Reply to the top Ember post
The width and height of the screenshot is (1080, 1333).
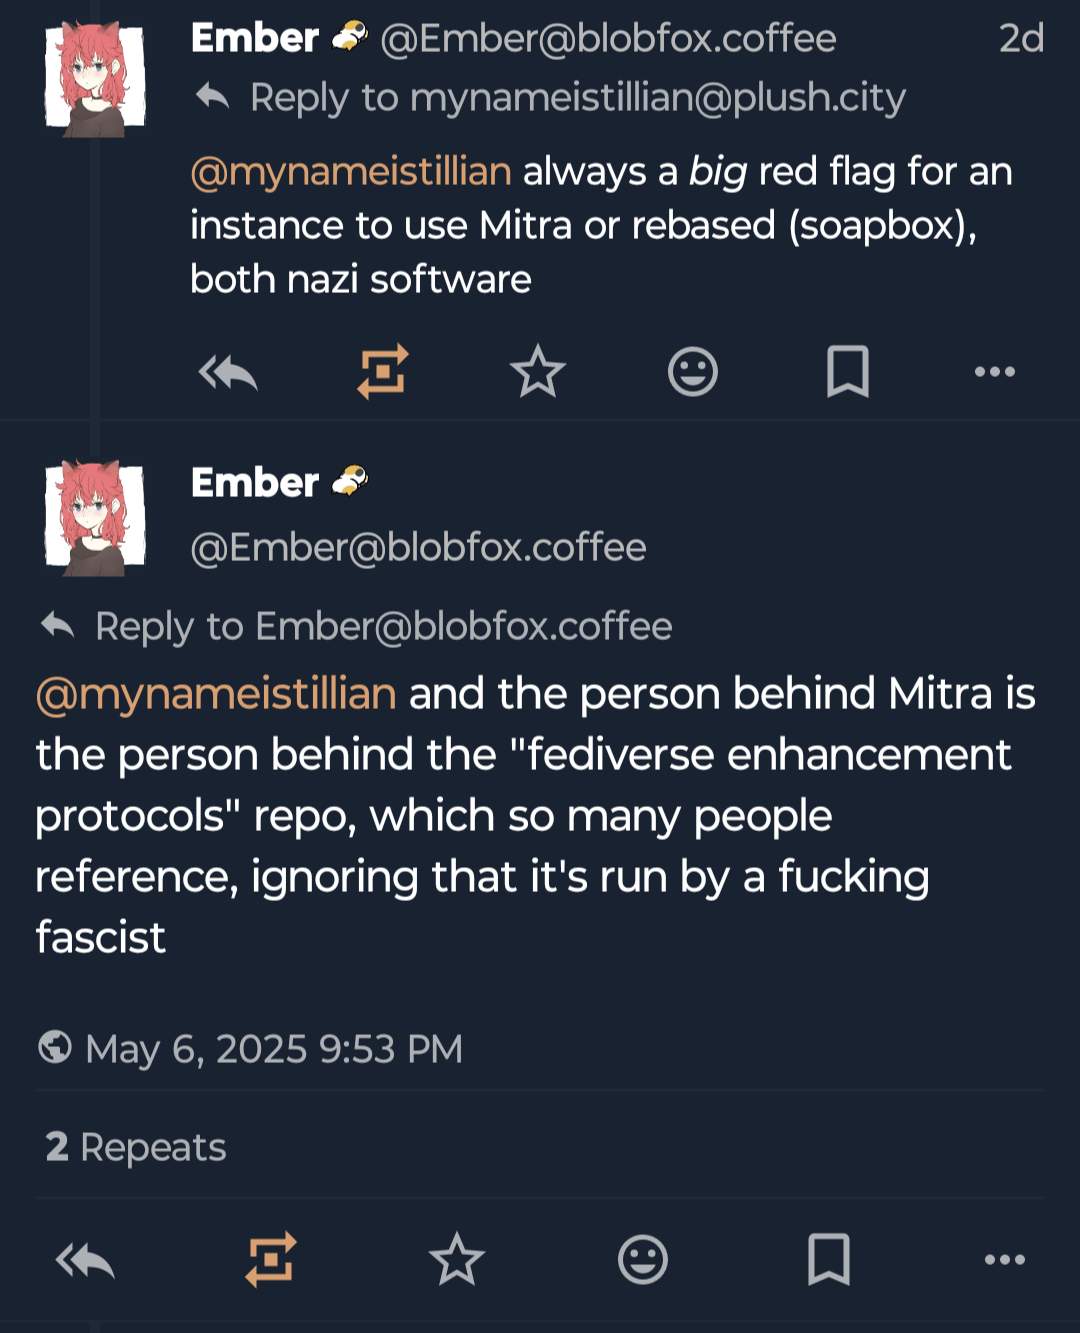tap(228, 373)
